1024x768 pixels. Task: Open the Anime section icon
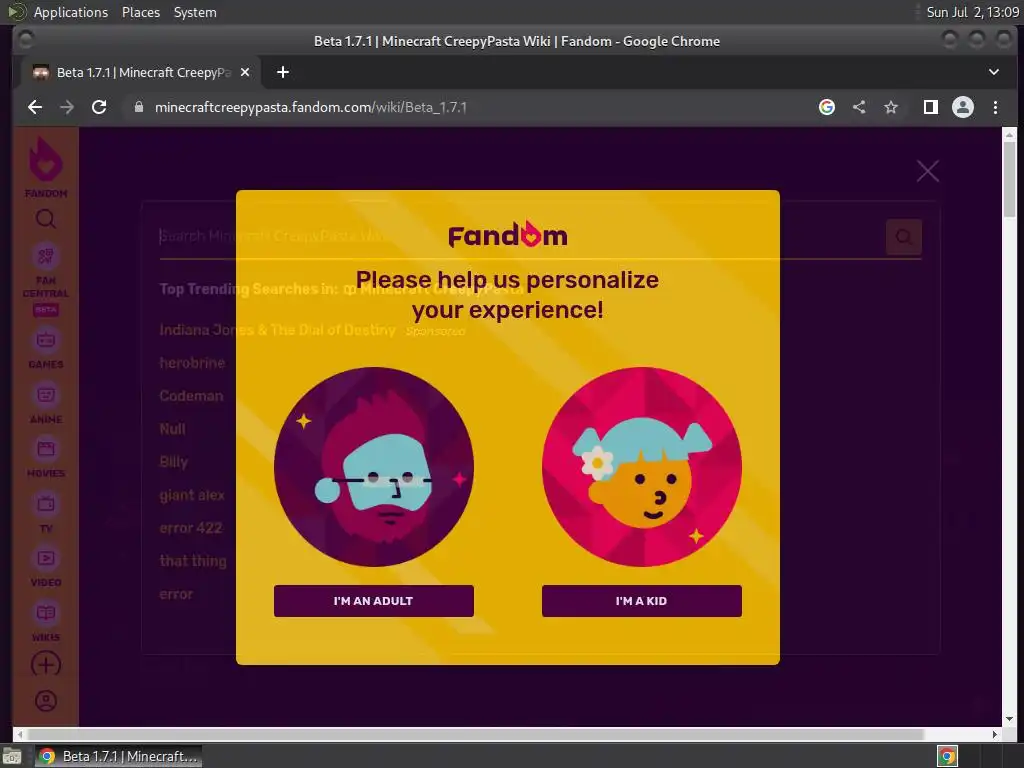(46, 403)
